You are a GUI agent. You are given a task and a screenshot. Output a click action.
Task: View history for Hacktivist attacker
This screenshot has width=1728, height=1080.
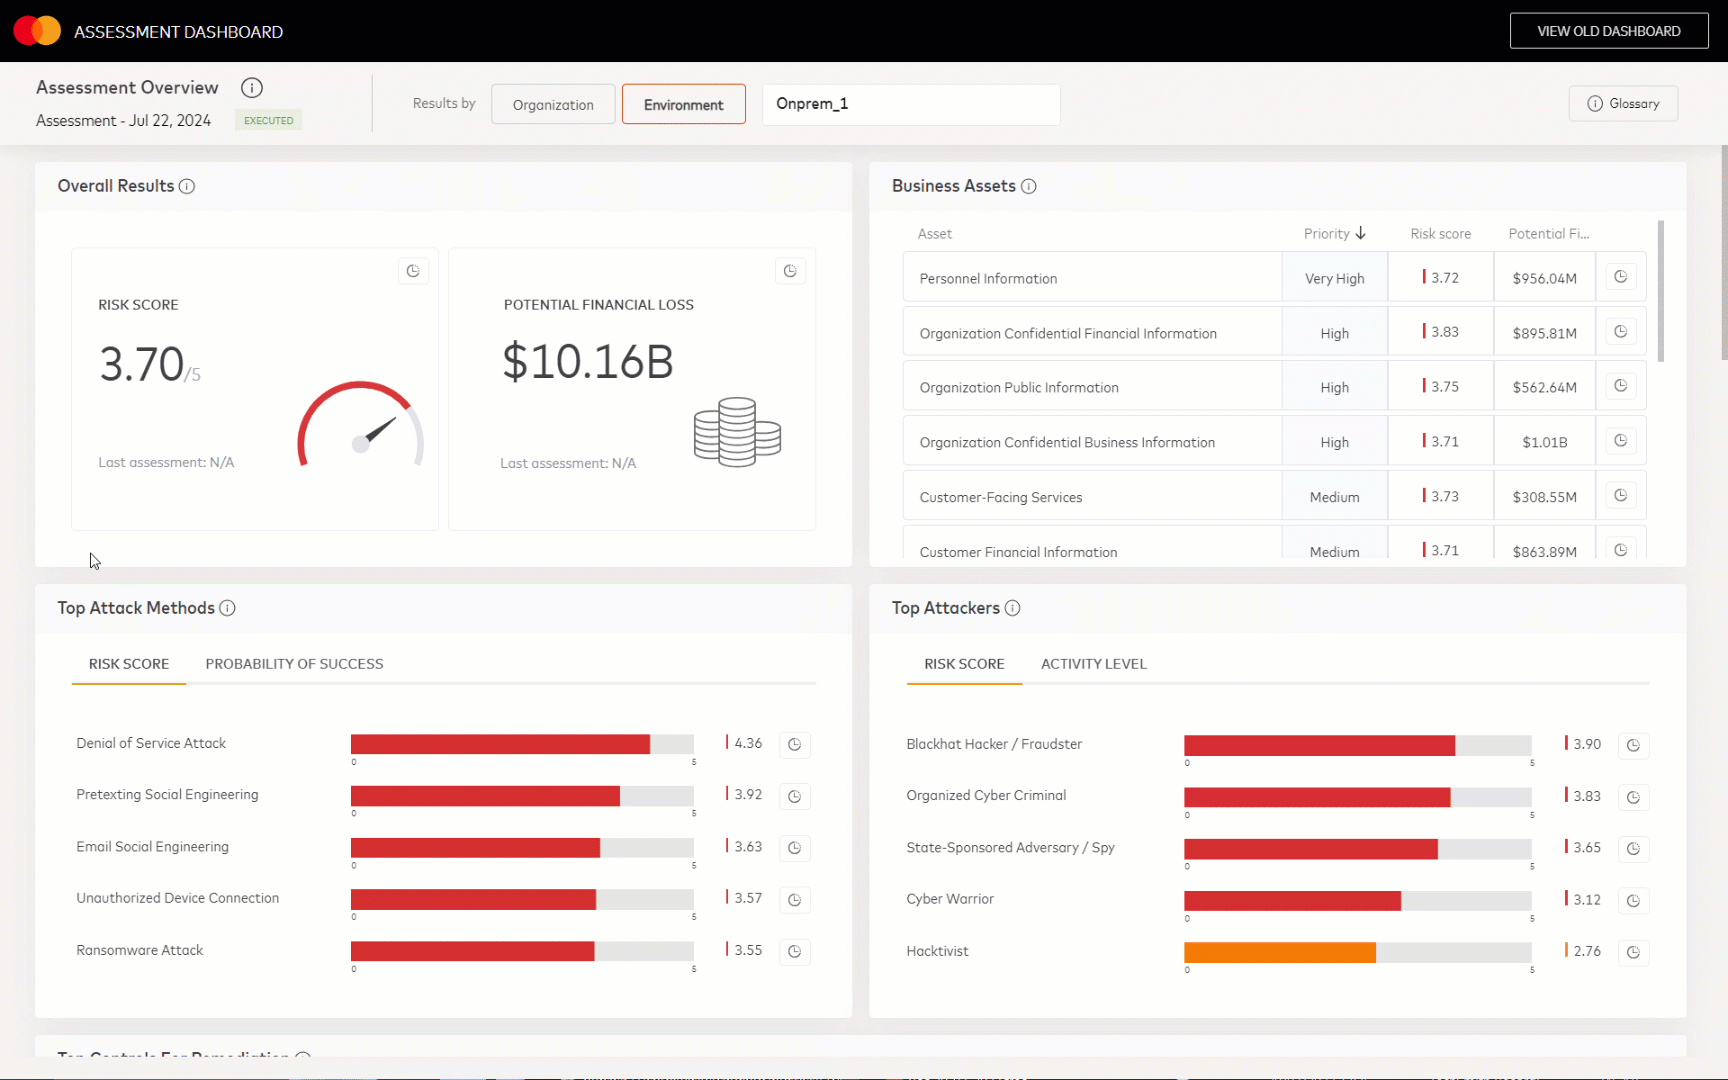1634,952
